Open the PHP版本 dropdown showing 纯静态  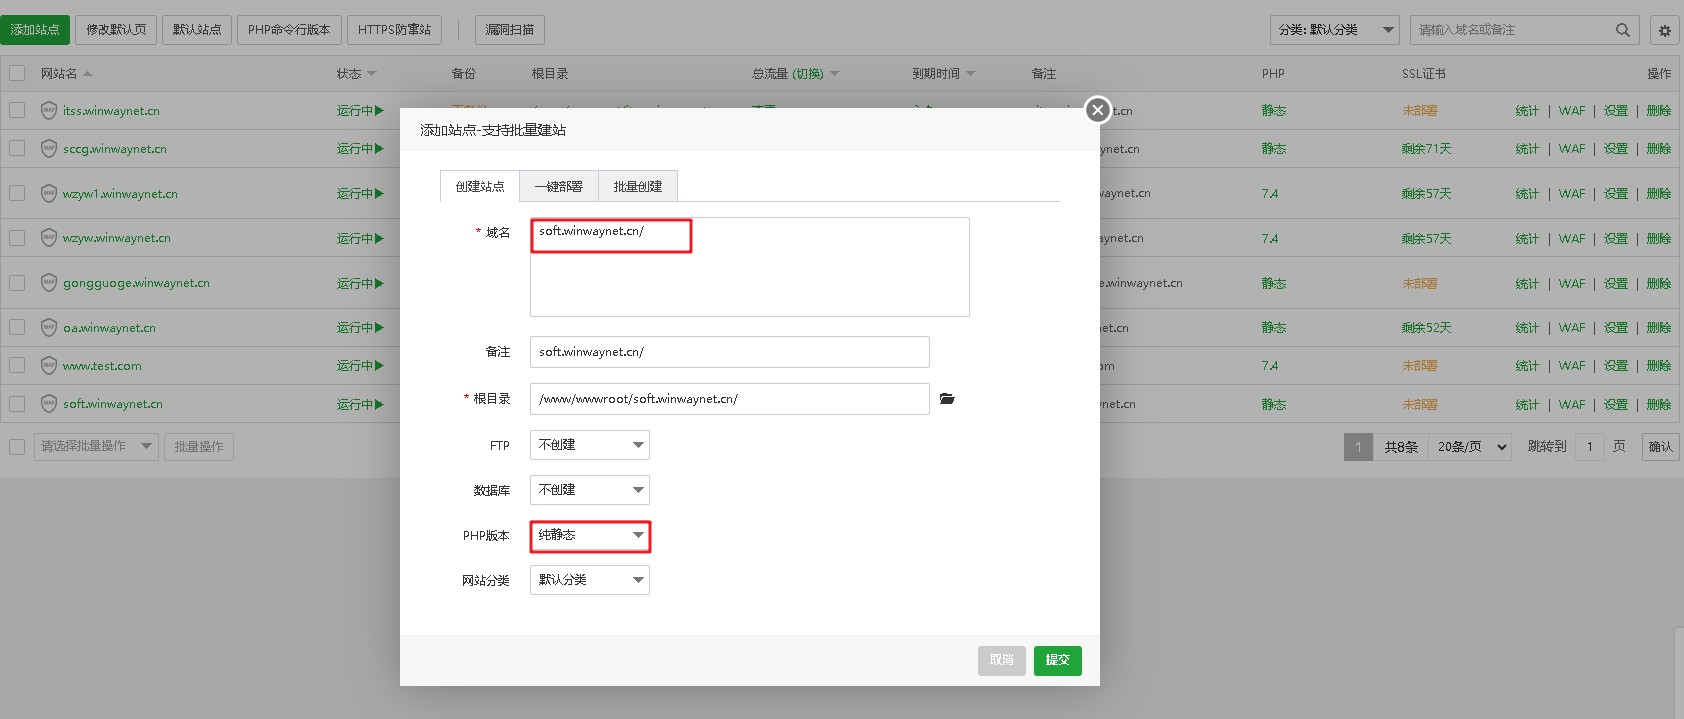pos(590,536)
